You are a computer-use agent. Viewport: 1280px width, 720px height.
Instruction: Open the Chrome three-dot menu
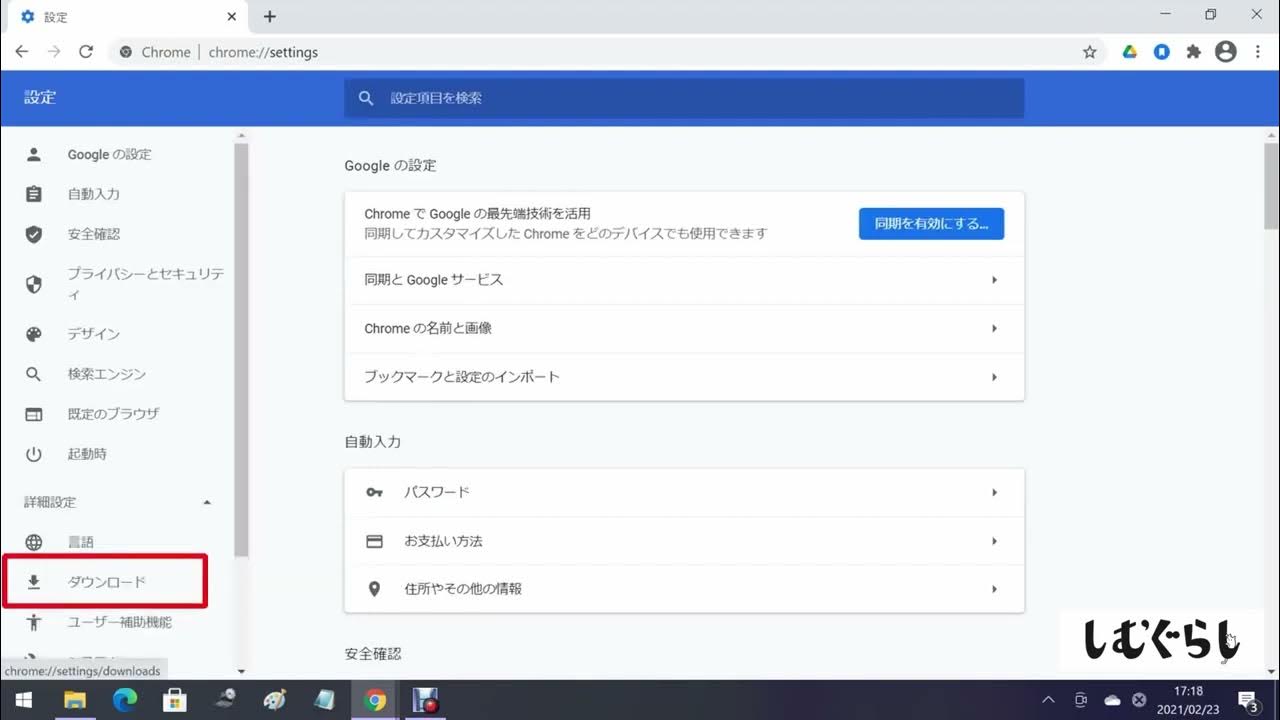click(1256, 52)
